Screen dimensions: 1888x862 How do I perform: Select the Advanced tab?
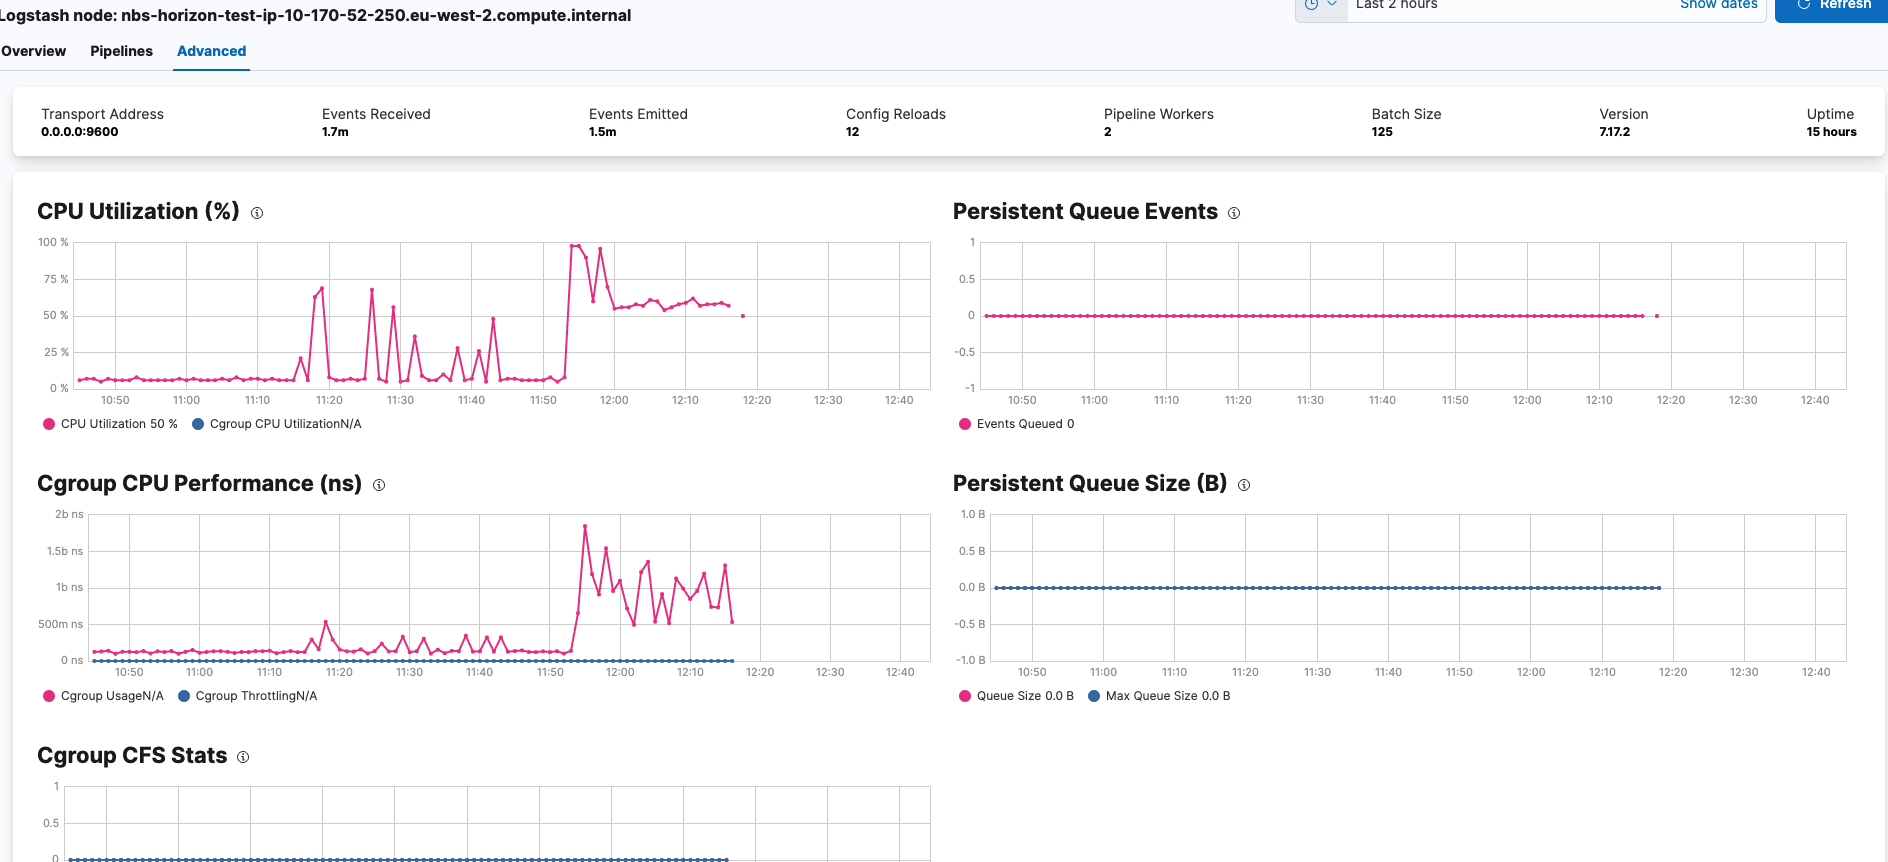pos(211,51)
